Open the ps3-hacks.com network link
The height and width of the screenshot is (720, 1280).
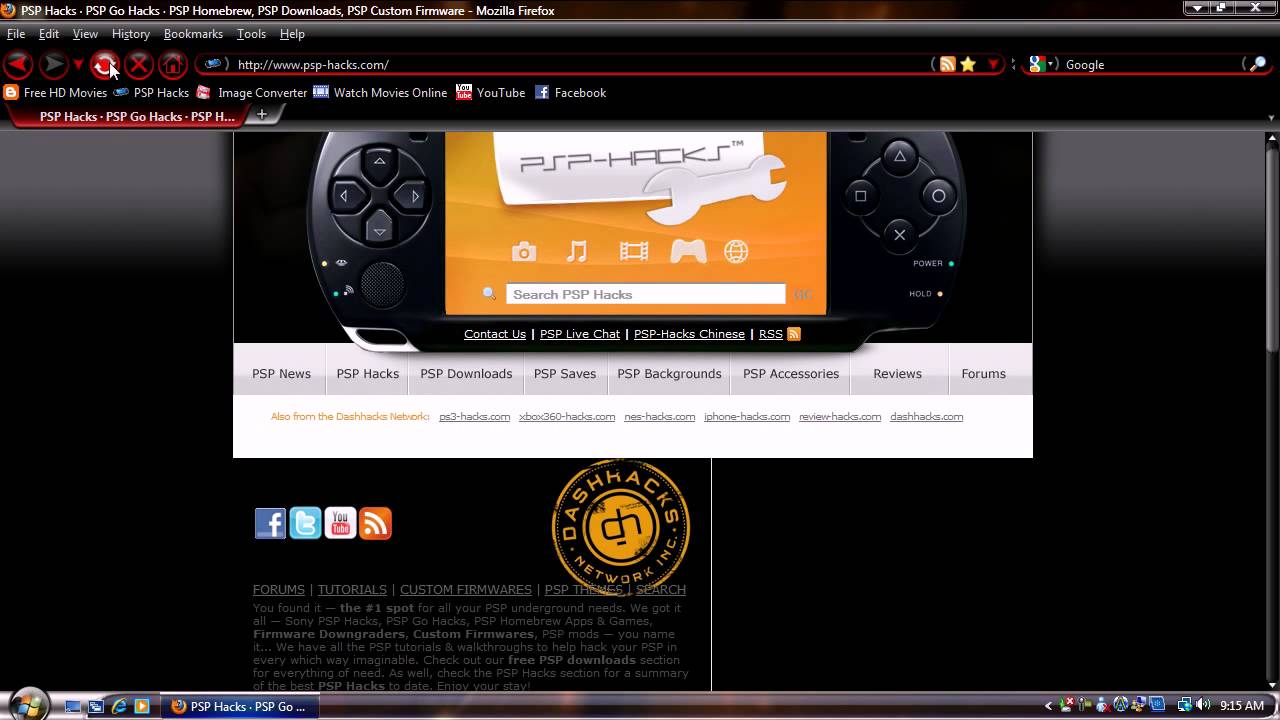click(x=474, y=417)
